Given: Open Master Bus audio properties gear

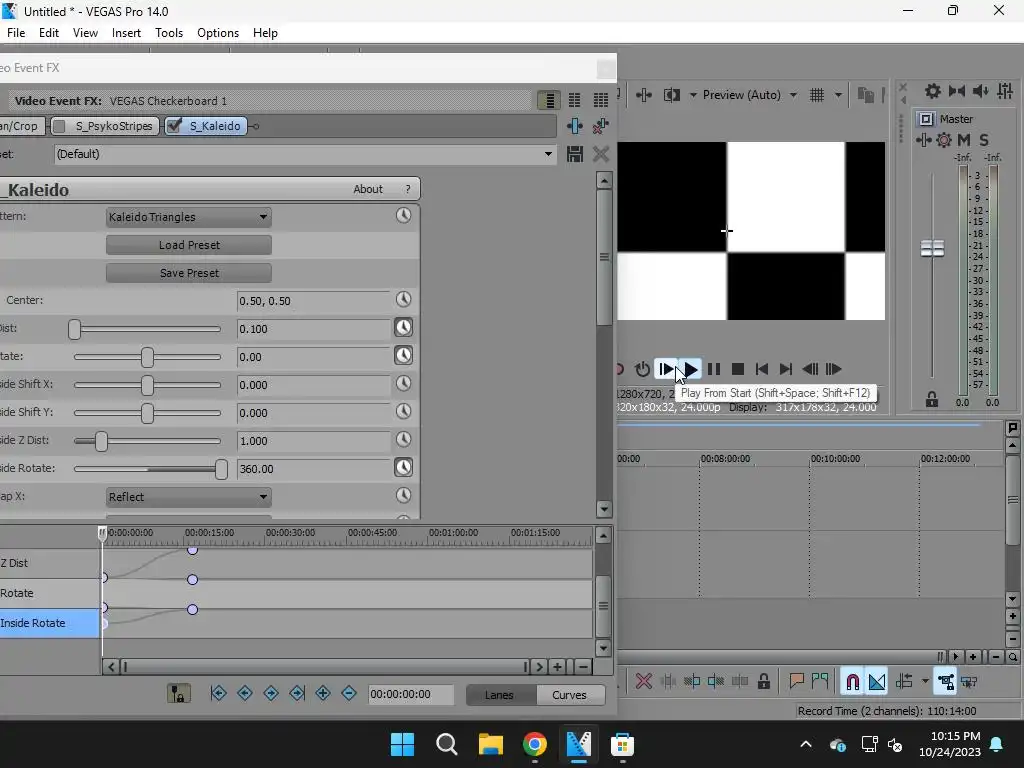Looking at the screenshot, I should tap(933, 91).
